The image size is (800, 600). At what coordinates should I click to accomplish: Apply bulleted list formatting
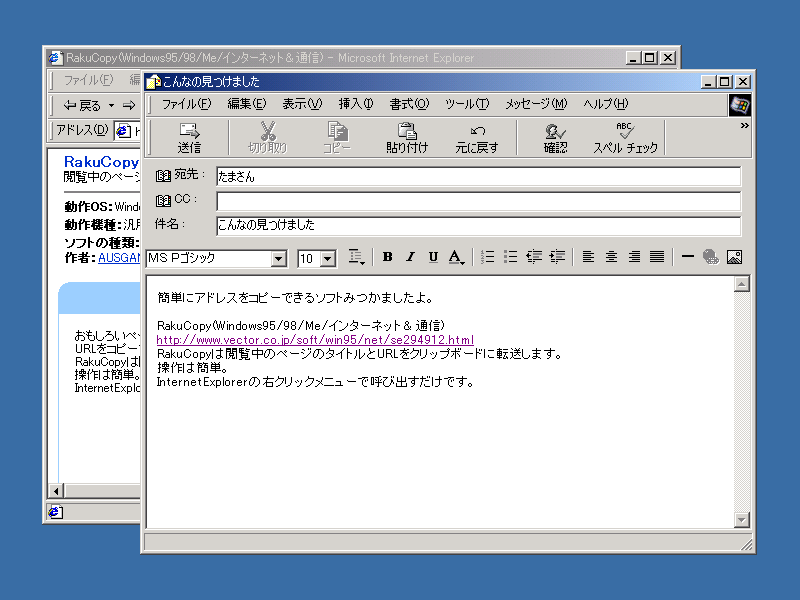510,257
